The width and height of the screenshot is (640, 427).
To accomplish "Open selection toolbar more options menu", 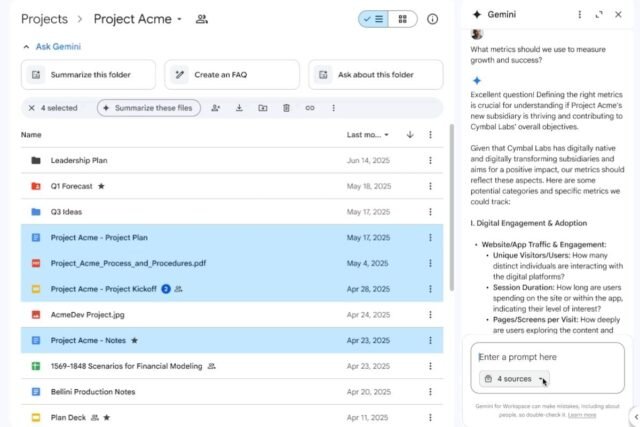I will [333, 108].
